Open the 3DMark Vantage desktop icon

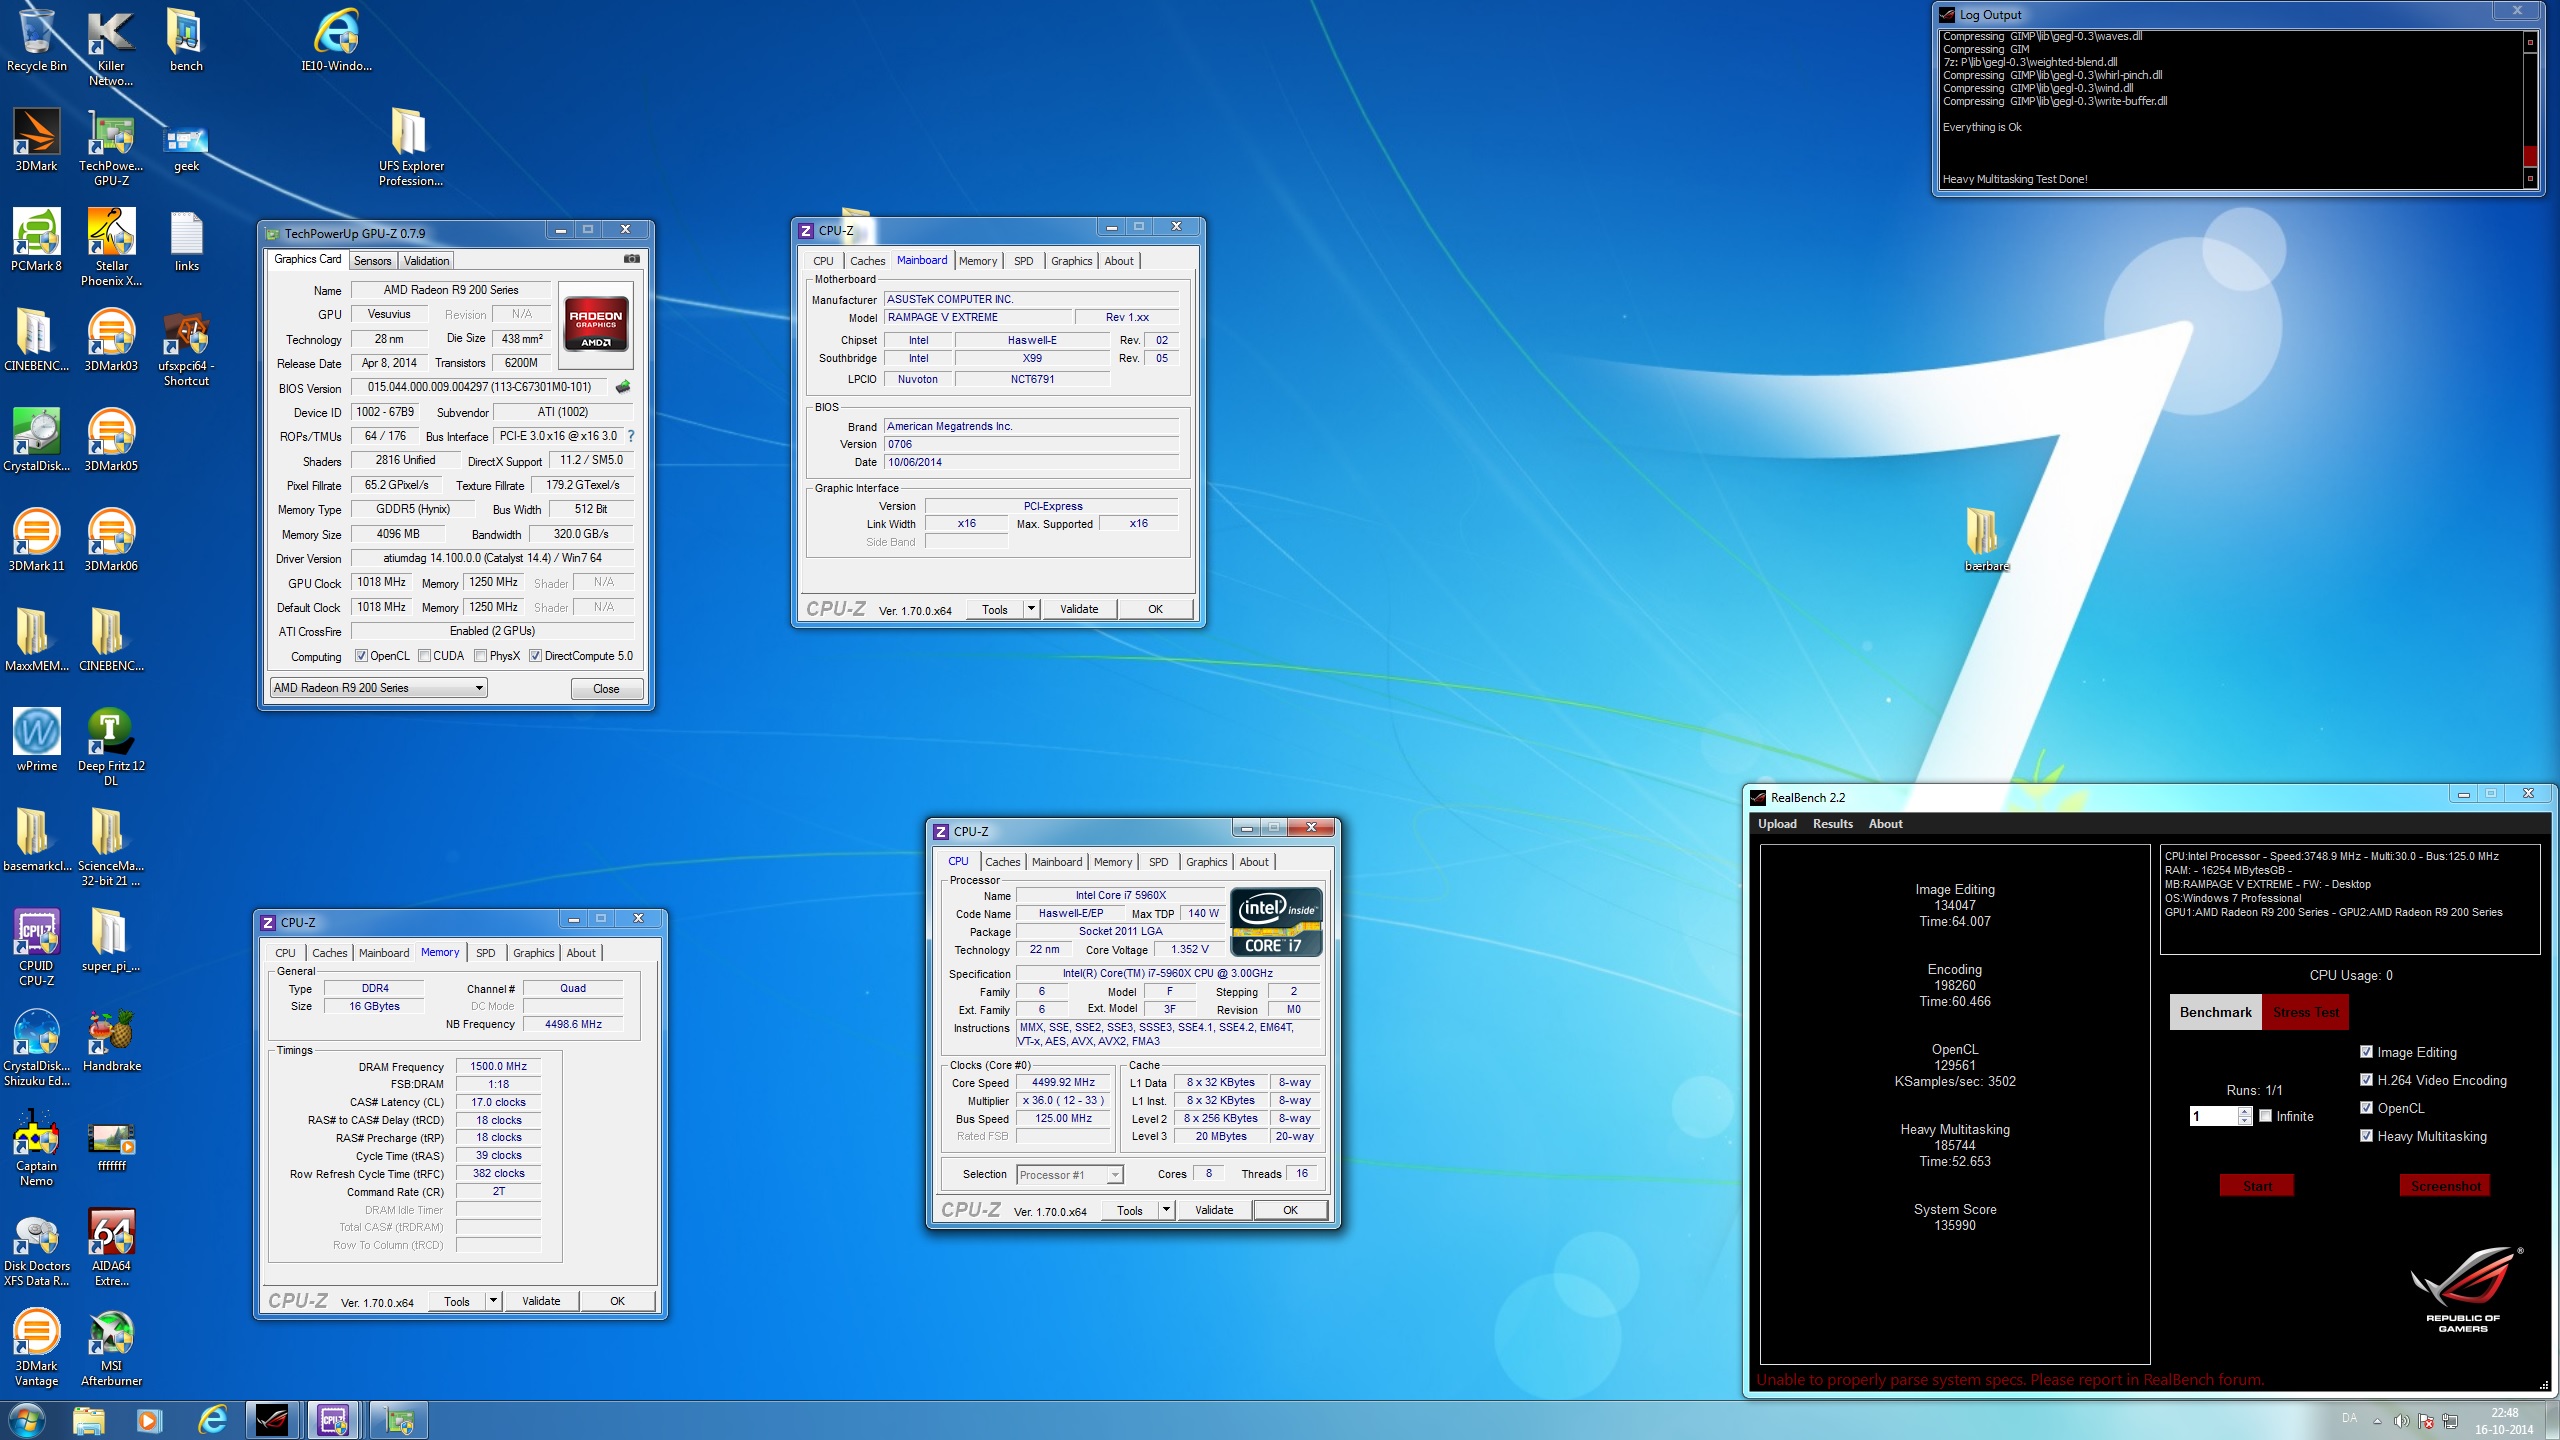coord(37,1347)
